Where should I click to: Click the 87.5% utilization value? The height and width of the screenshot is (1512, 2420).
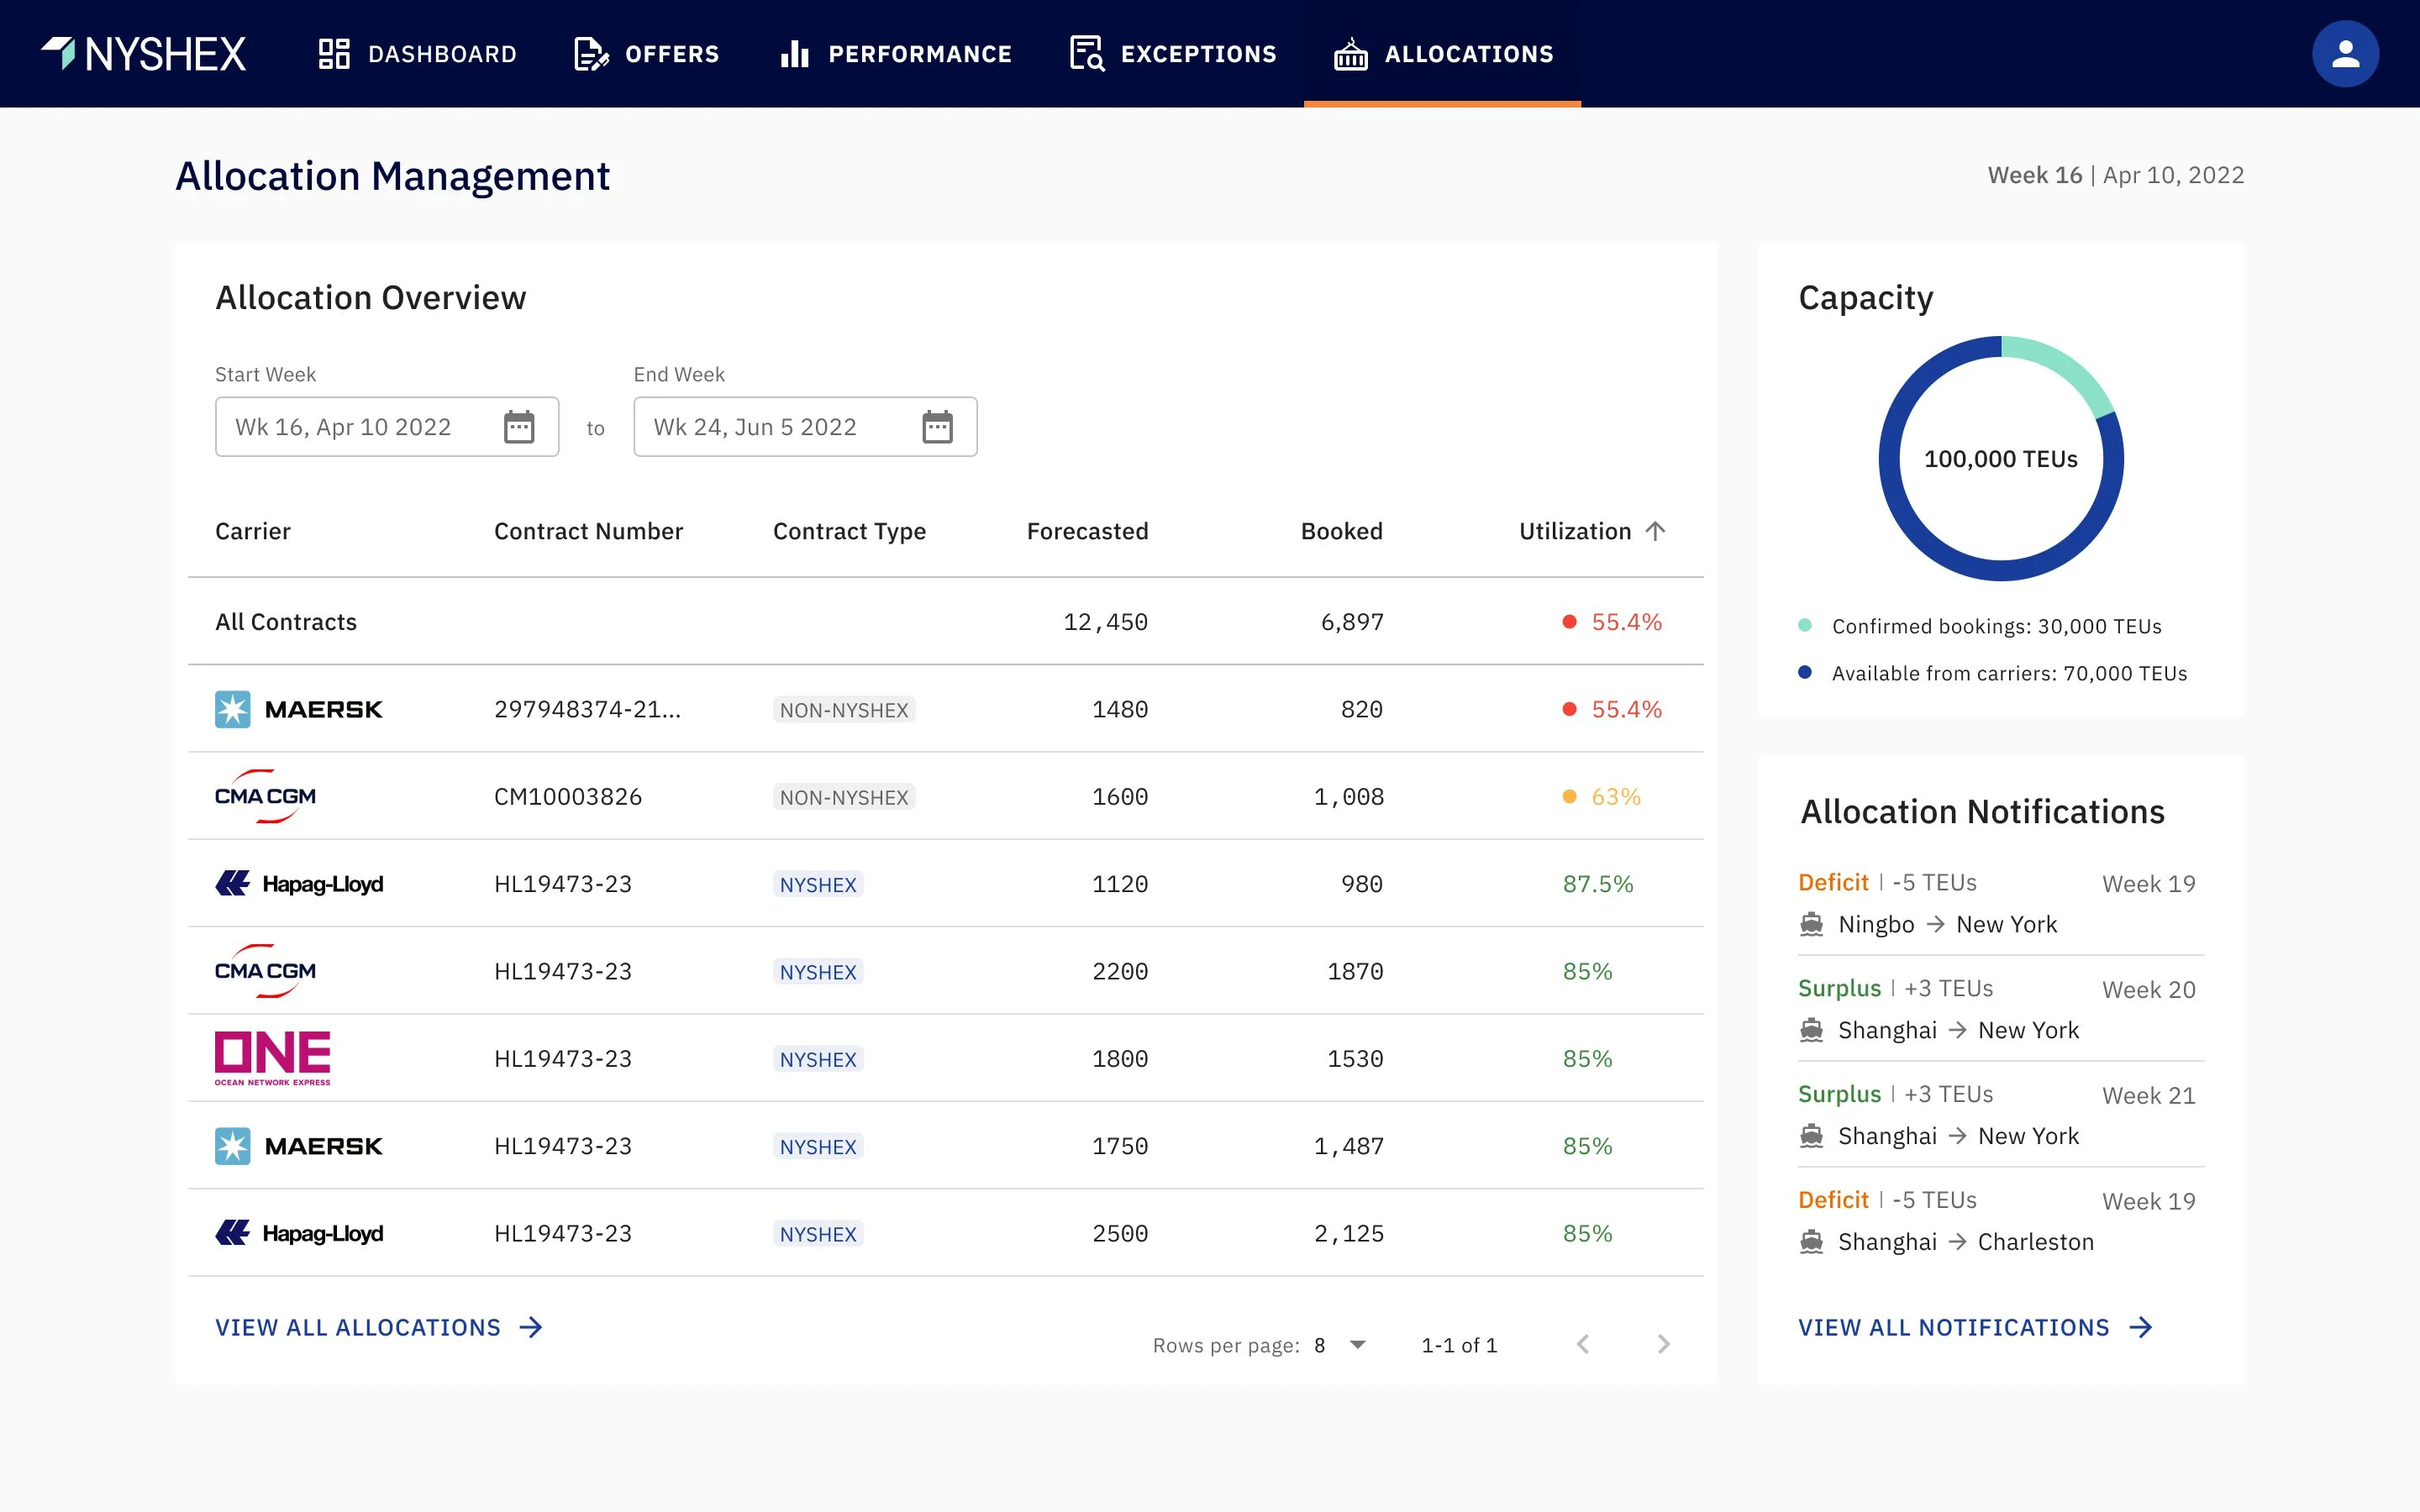[1597, 884]
